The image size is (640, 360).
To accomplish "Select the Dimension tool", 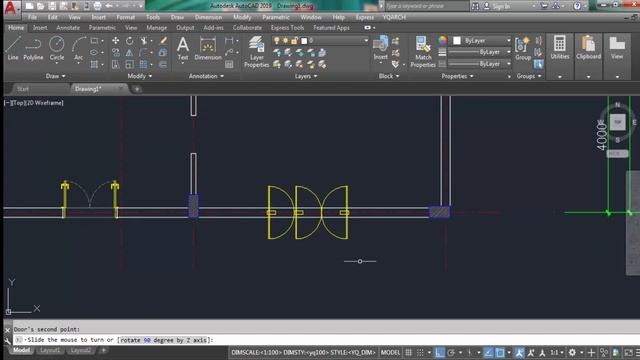I will (x=208, y=48).
